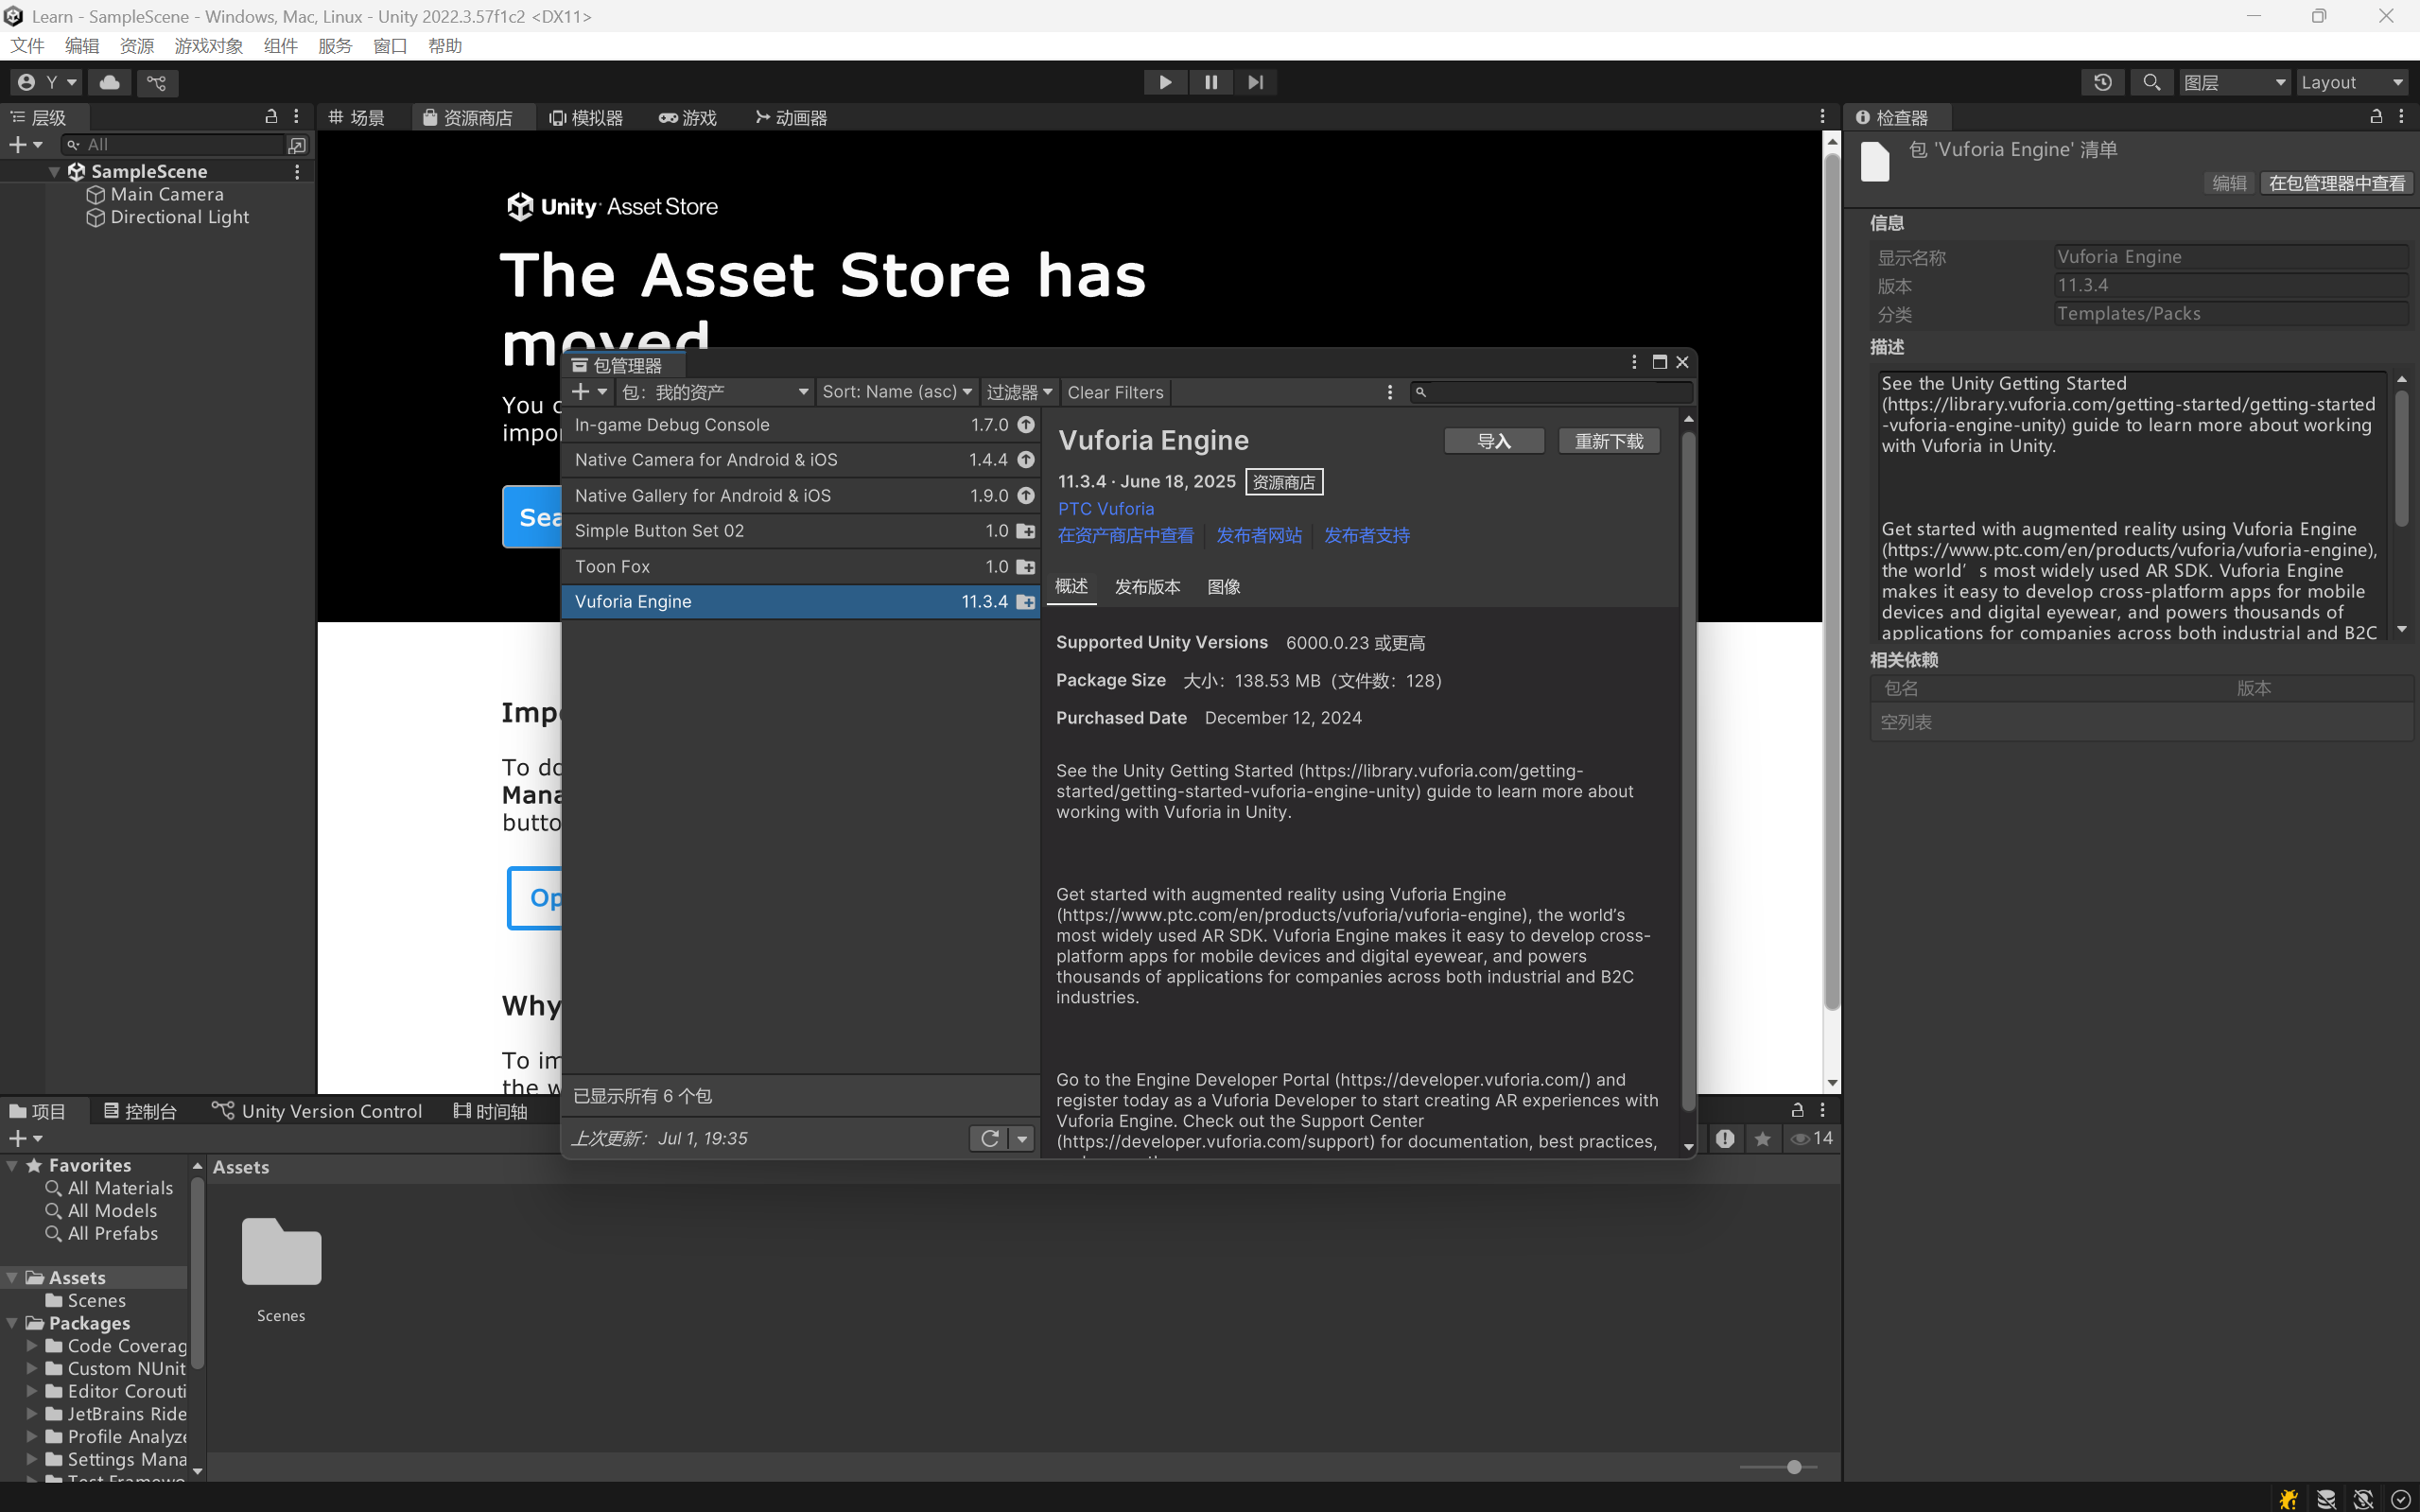This screenshot has width=2420, height=1512.
Task: Click the global search magnifier icon
Action: click(x=2151, y=82)
